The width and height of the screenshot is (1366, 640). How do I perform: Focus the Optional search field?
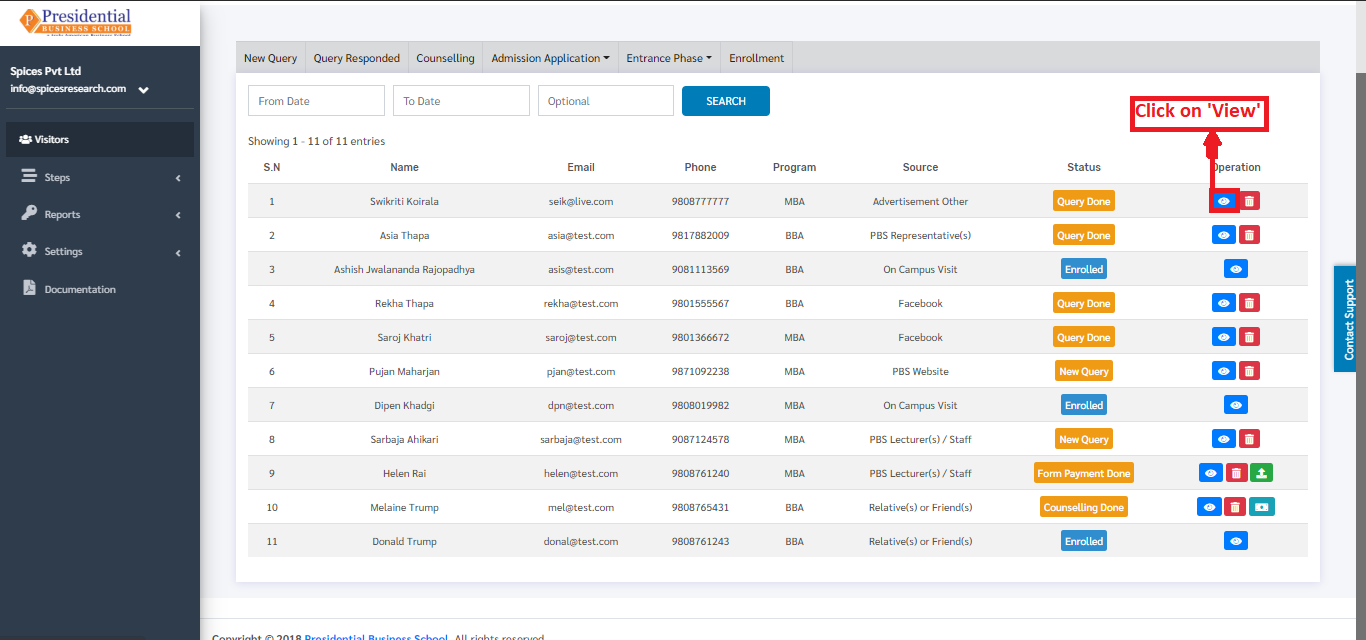point(606,101)
